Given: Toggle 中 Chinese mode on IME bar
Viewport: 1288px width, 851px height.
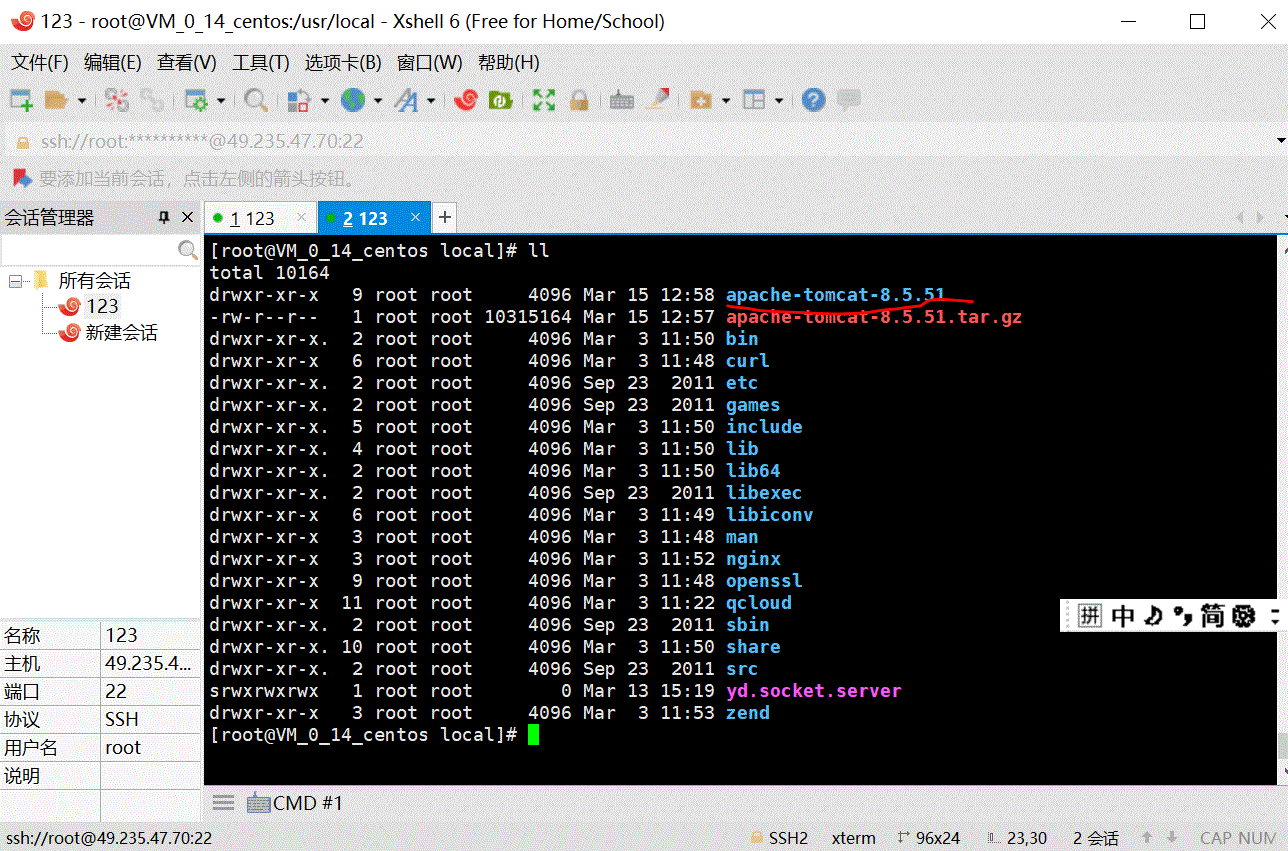Looking at the screenshot, I should pos(1123,616).
